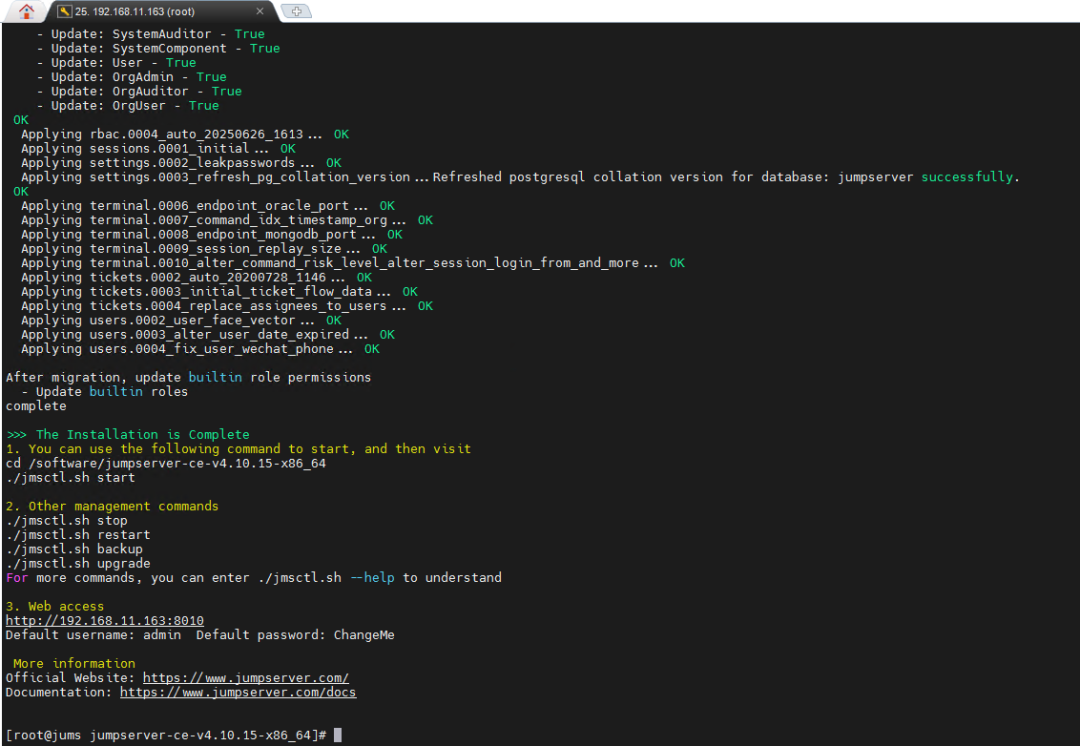Screen dimensions: 1080x746
Task: Click 'Applying users.0003_alter_user_date_expired' line
Action: [x=208, y=334]
